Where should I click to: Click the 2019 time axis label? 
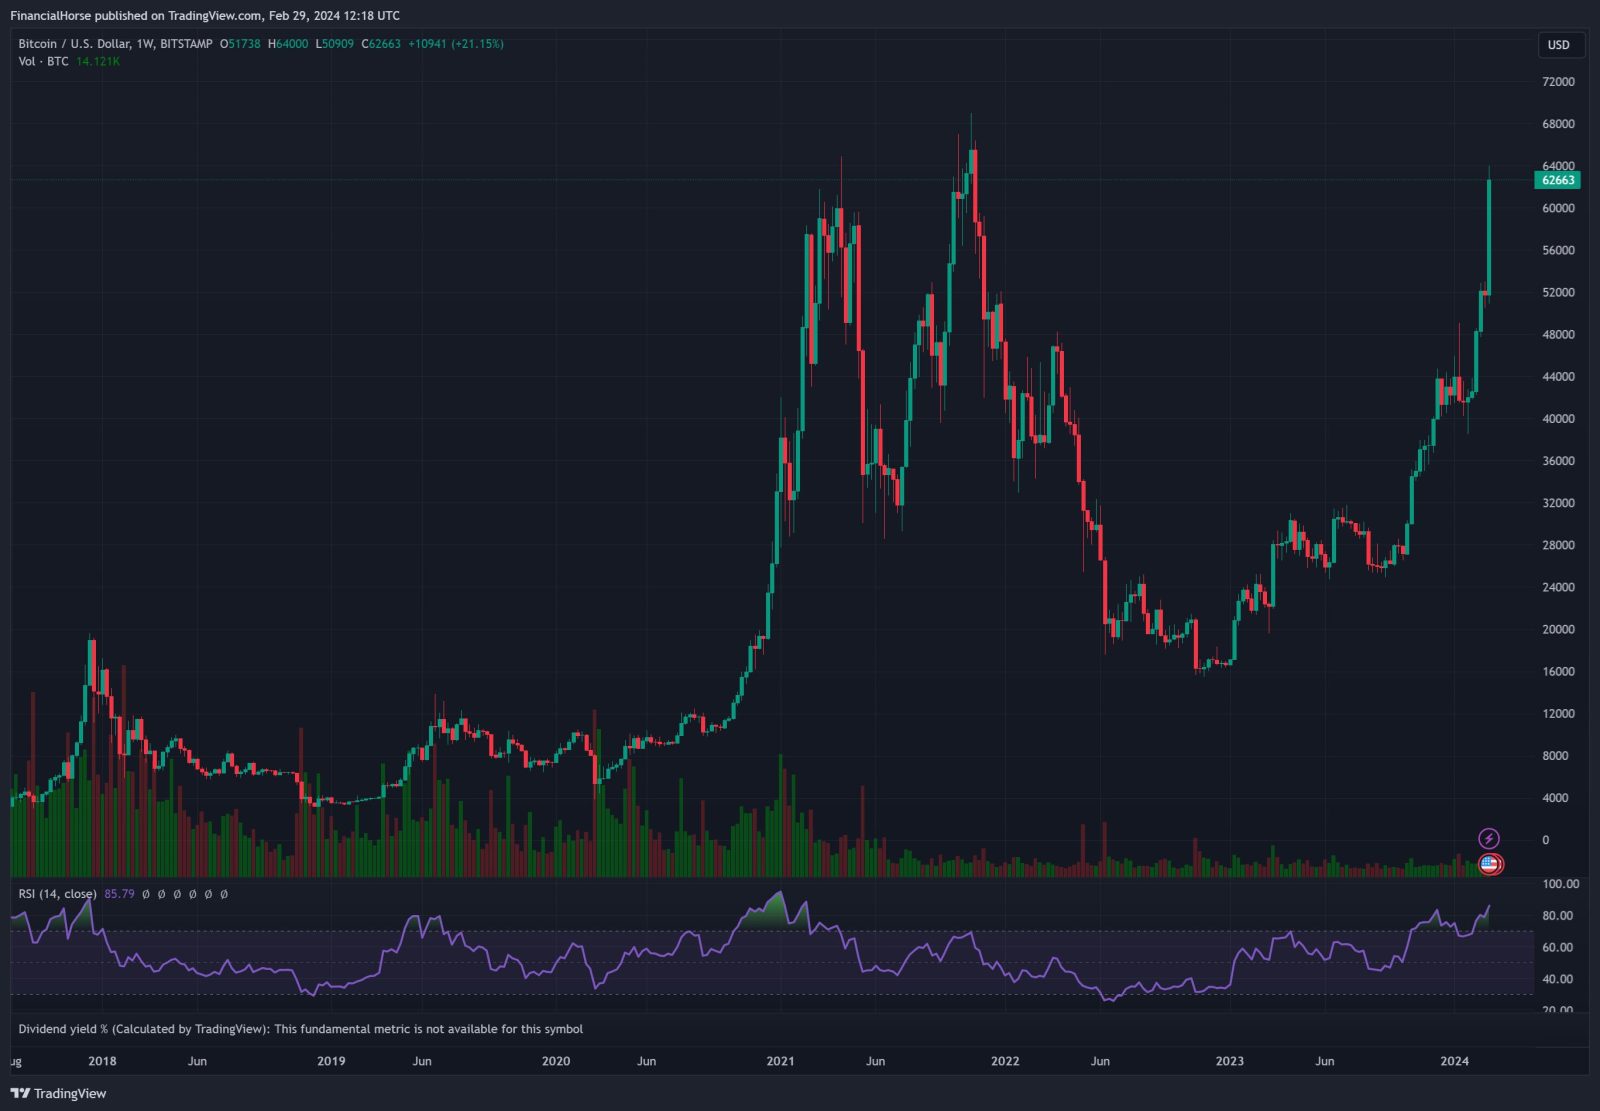pyautogui.click(x=331, y=1061)
